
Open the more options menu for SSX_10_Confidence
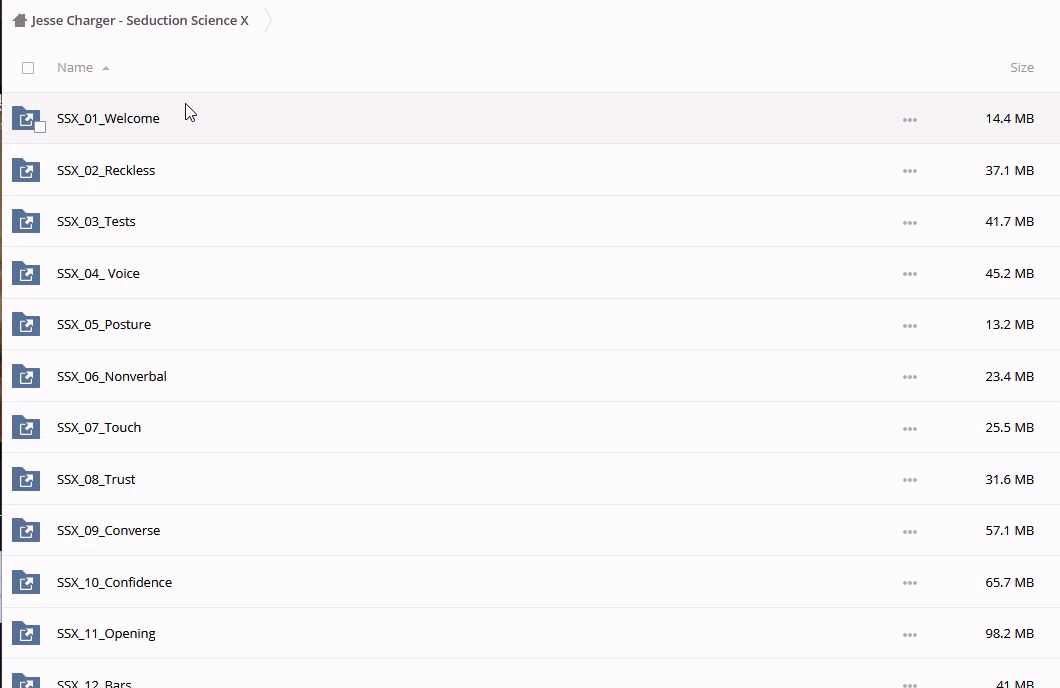tap(909, 583)
